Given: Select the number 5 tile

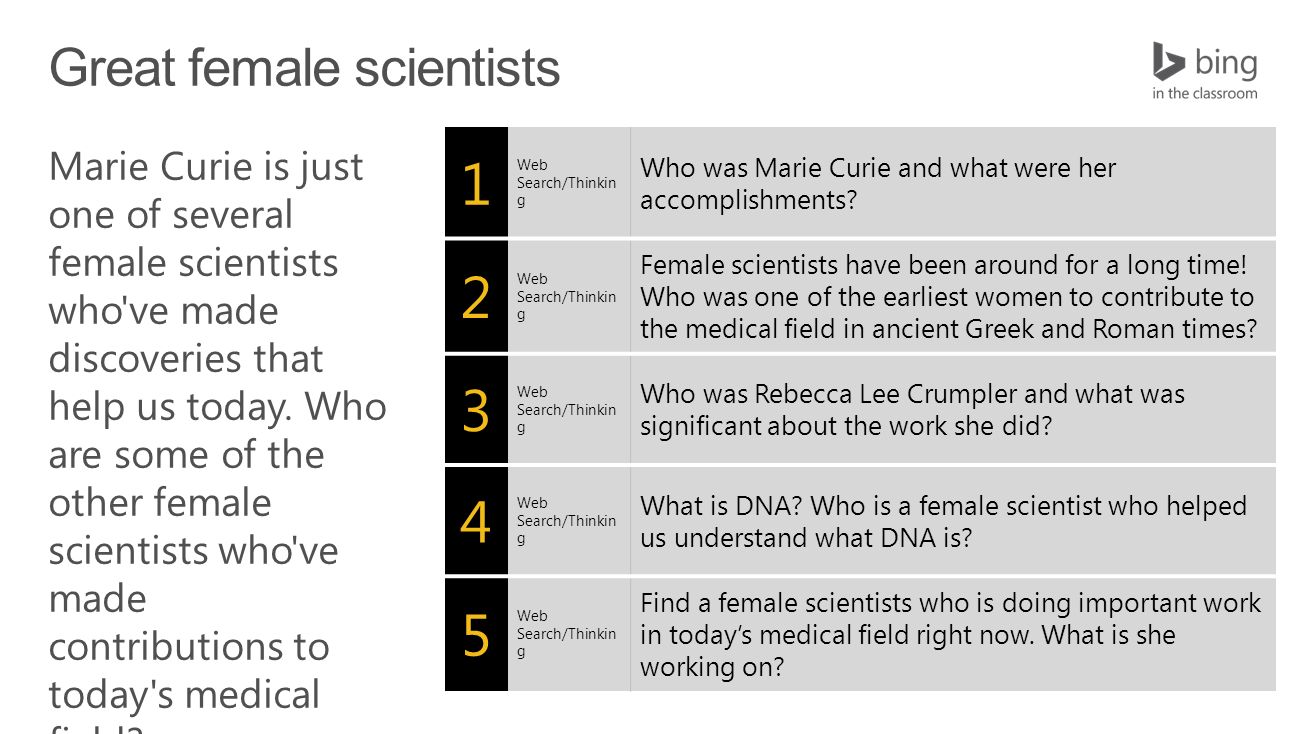Looking at the screenshot, I should (x=476, y=634).
